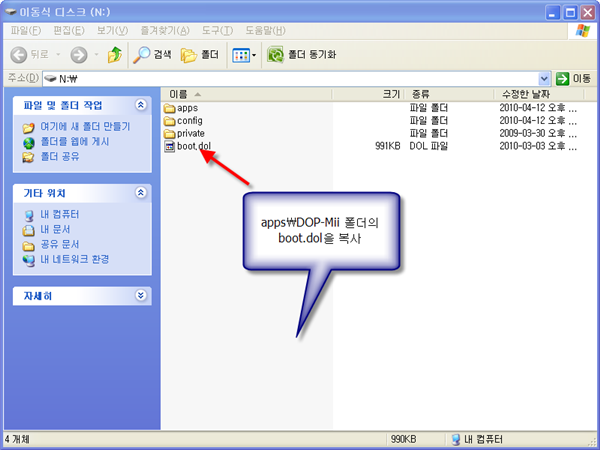Open the Back history dropdown arrow
This screenshot has width=600, height=450.
point(58,55)
